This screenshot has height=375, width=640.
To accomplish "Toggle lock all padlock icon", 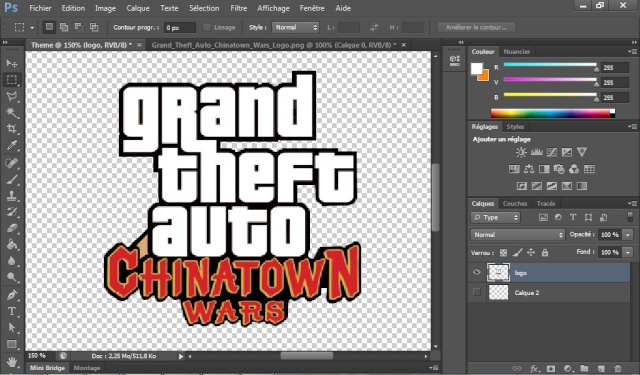I will [x=545, y=253].
